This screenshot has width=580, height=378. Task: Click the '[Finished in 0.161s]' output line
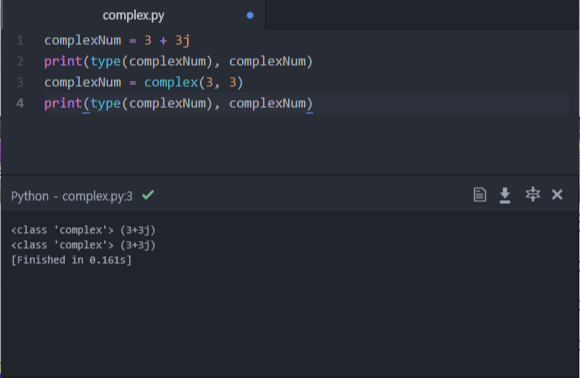coord(71,260)
